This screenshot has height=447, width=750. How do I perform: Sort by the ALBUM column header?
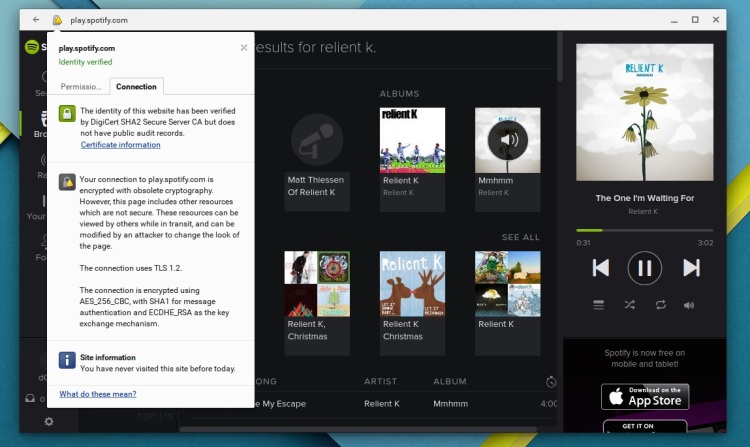tap(450, 382)
